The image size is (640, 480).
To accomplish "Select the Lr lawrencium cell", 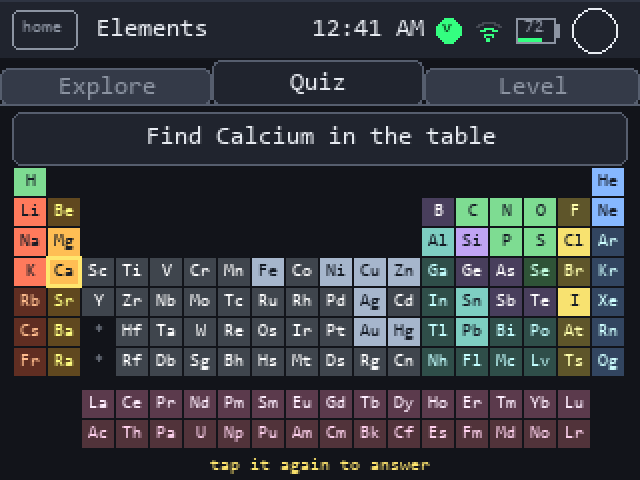I will point(574,434).
